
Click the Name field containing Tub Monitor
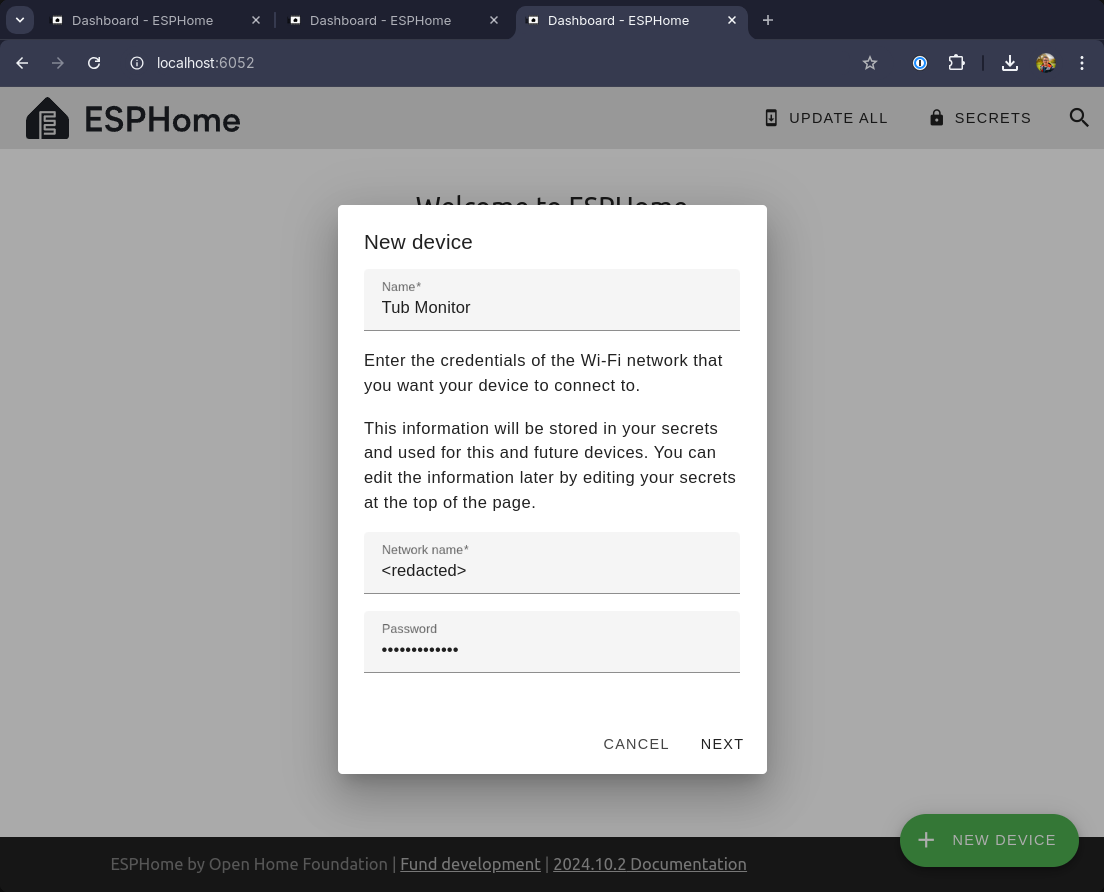[551, 307]
